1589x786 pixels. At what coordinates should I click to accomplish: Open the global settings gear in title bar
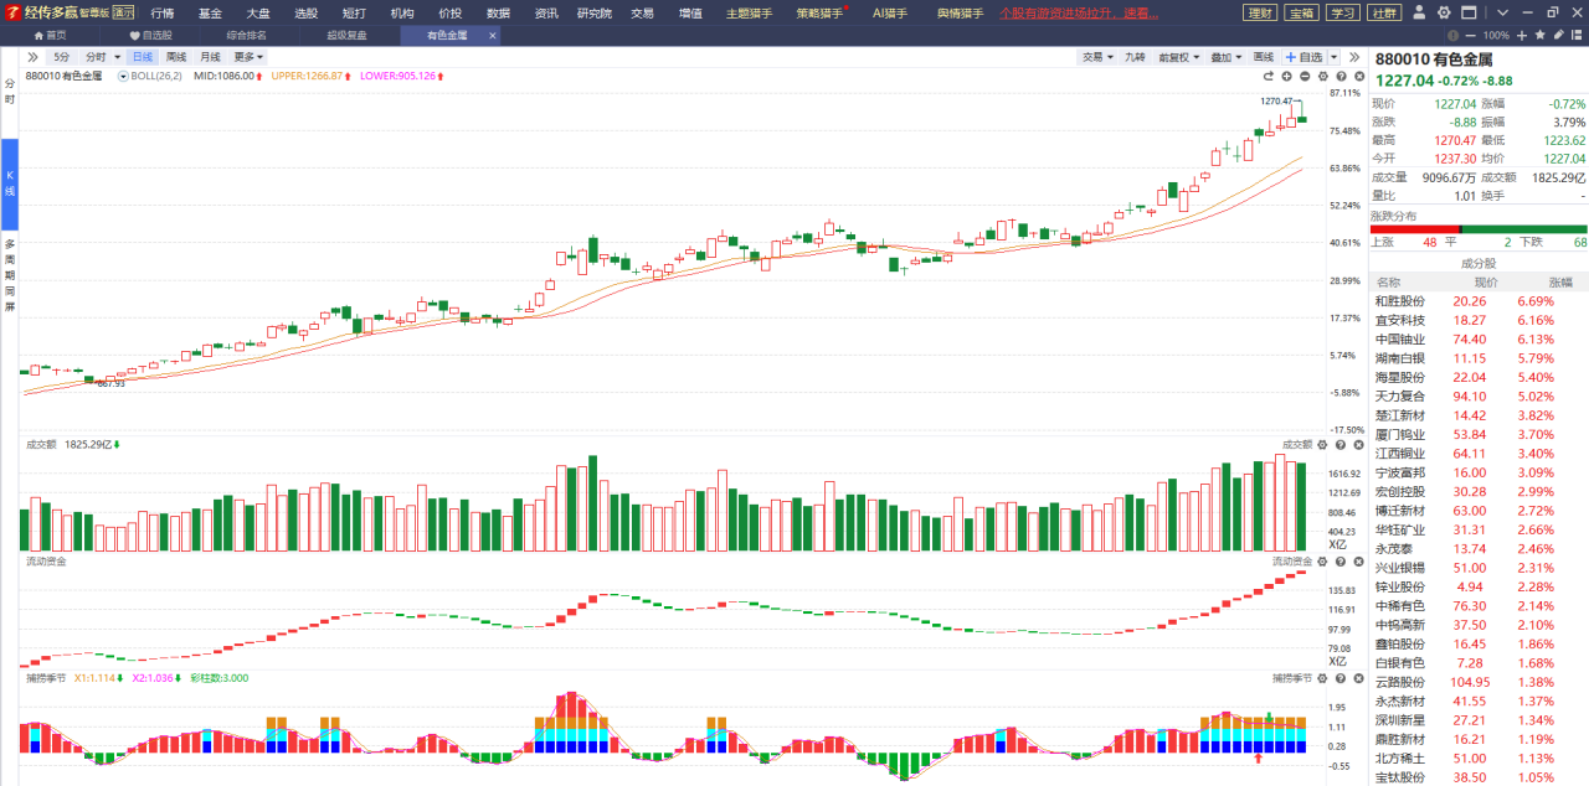pyautogui.click(x=1444, y=13)
